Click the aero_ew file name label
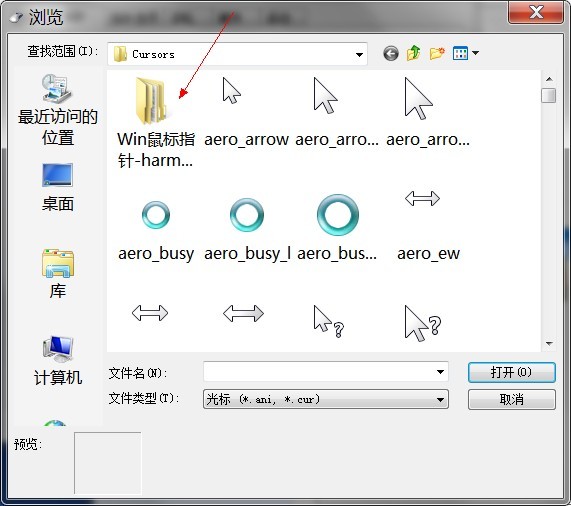 (428, 253)
